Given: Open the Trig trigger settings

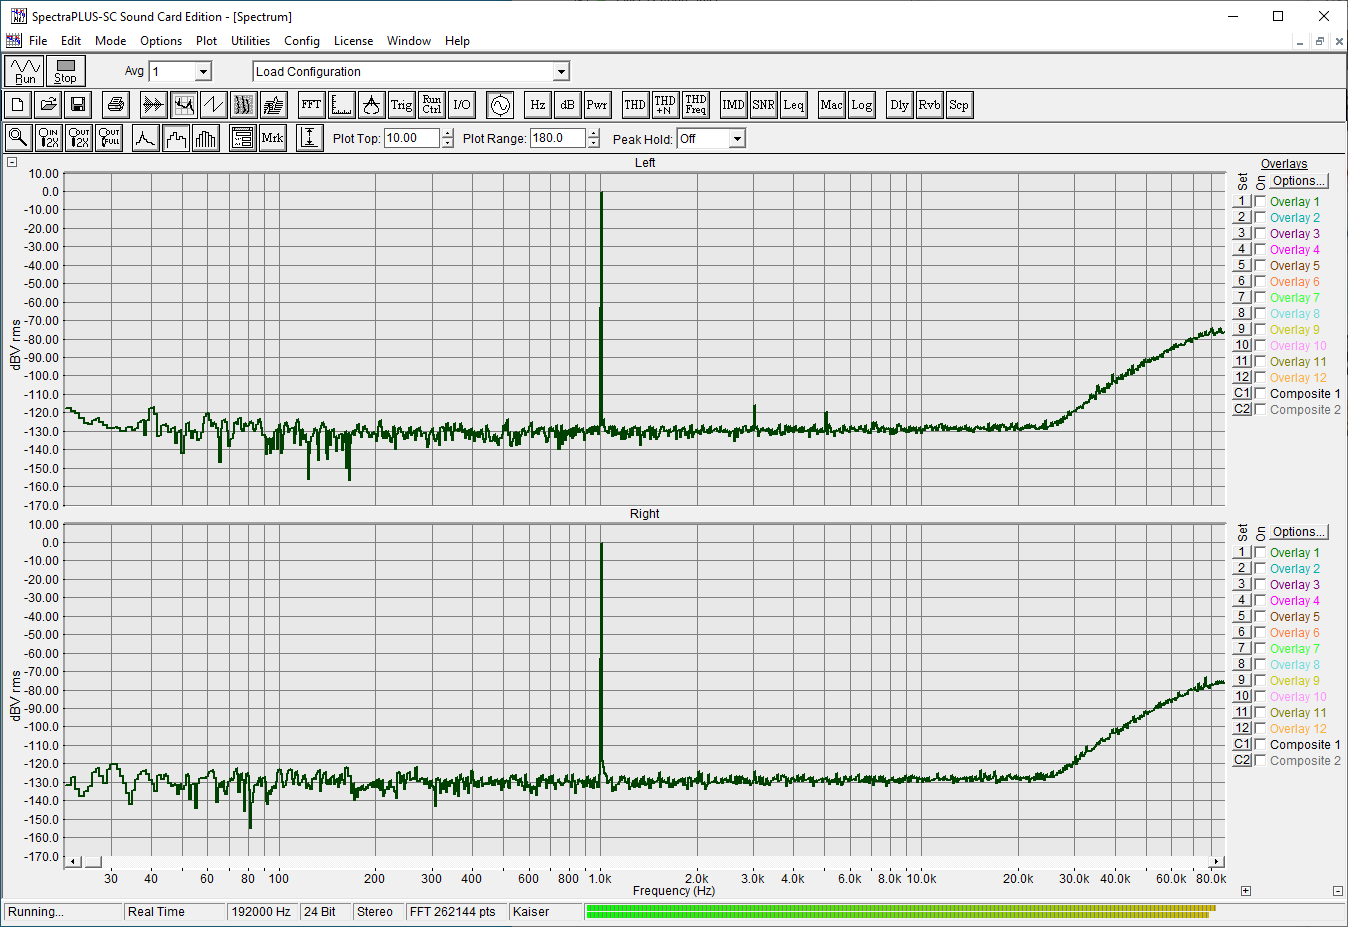Looking at the screenshot, I should click(x=401, y=105).
